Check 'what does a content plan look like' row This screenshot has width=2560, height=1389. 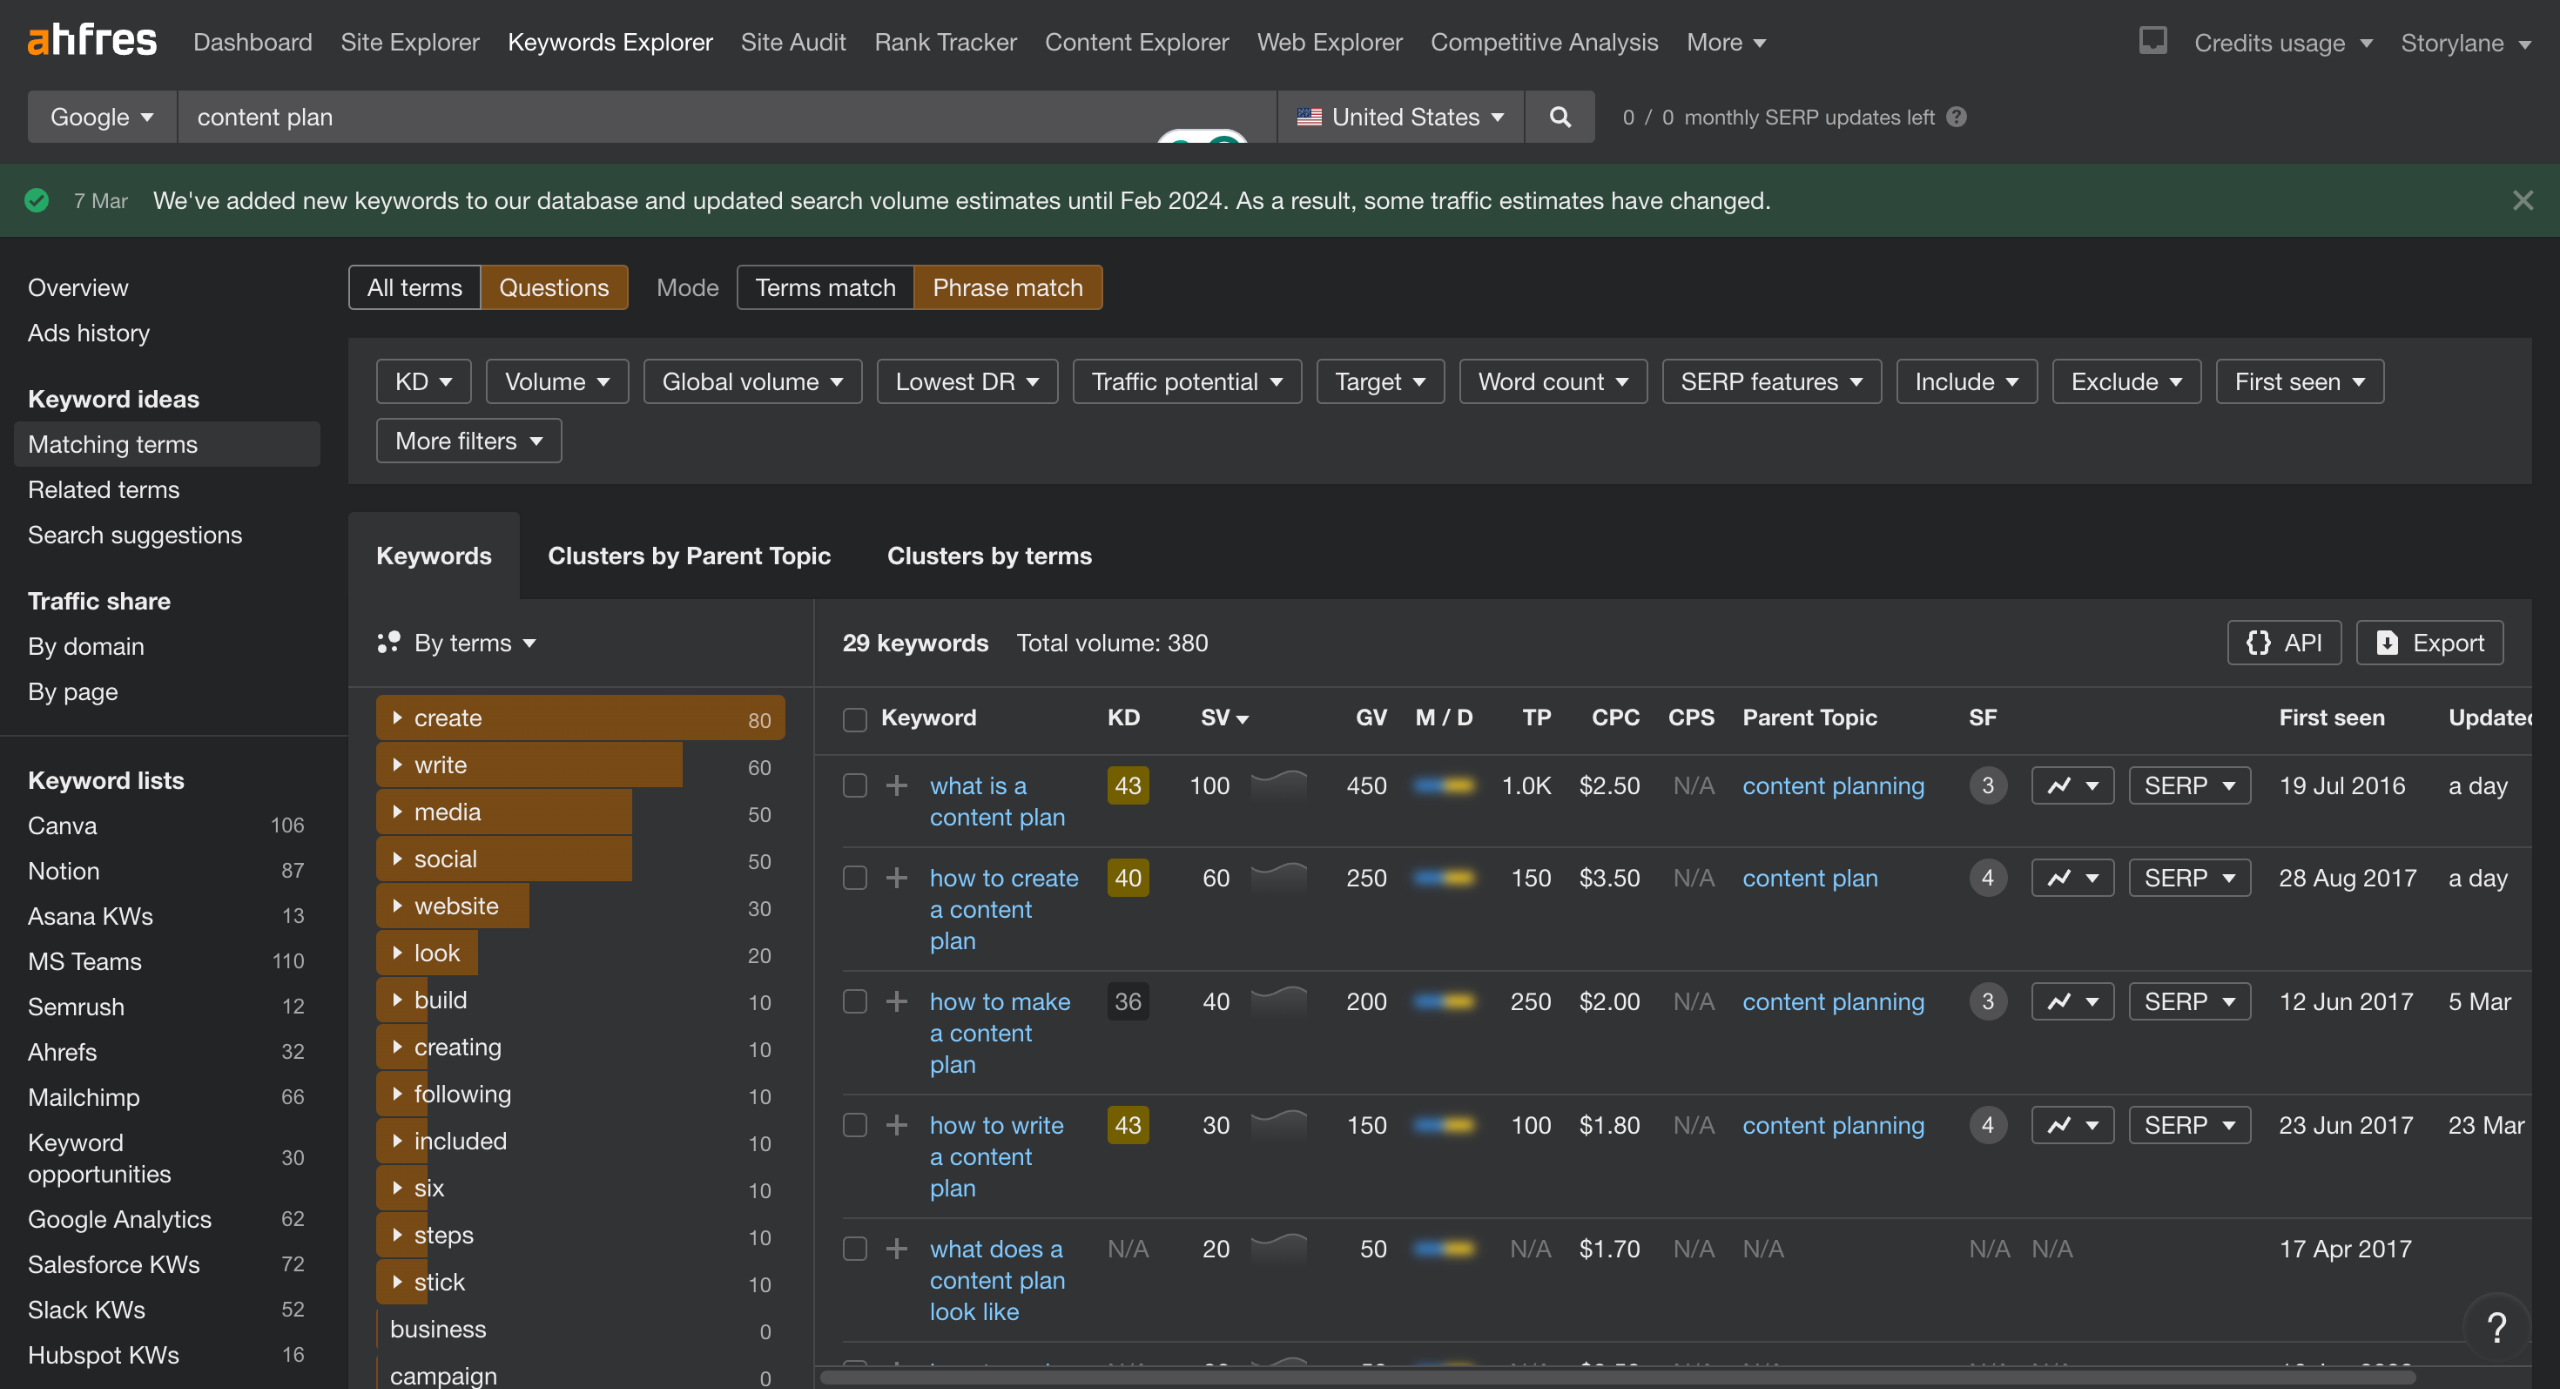coord(855,1248)
